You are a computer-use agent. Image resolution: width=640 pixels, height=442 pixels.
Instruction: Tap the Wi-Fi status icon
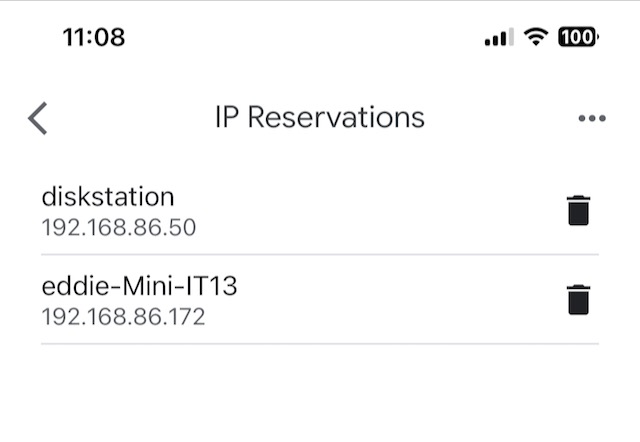pyautogui.click(x=537, y=38)
